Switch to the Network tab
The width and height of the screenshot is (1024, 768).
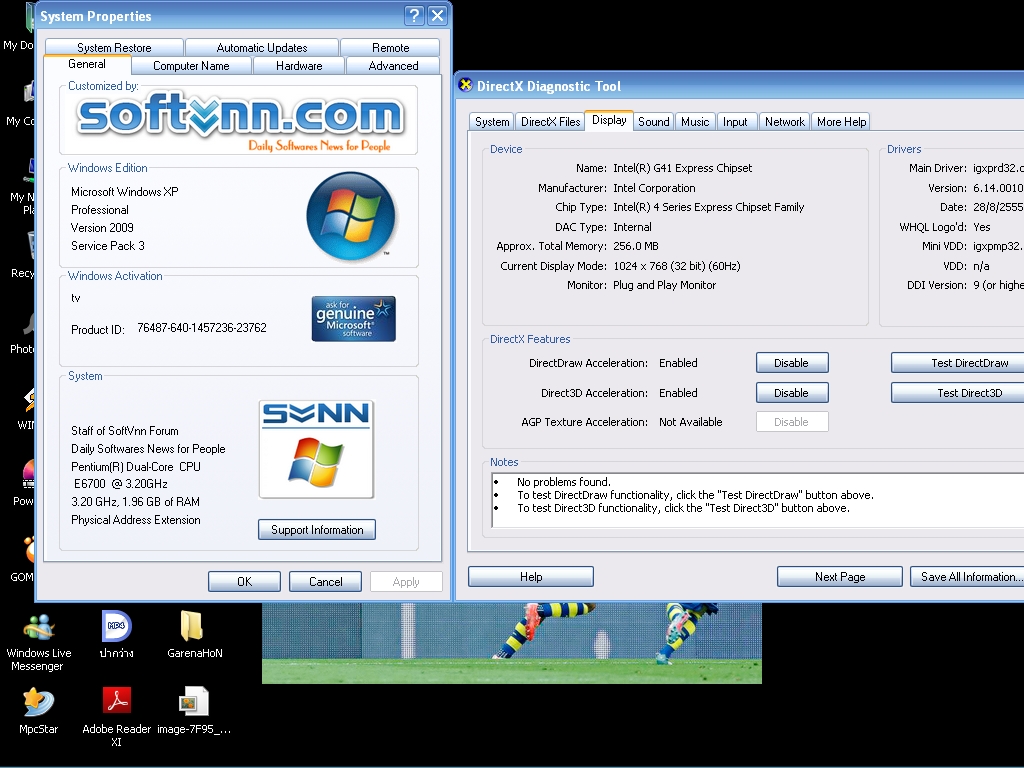click(x=785, y=121)
